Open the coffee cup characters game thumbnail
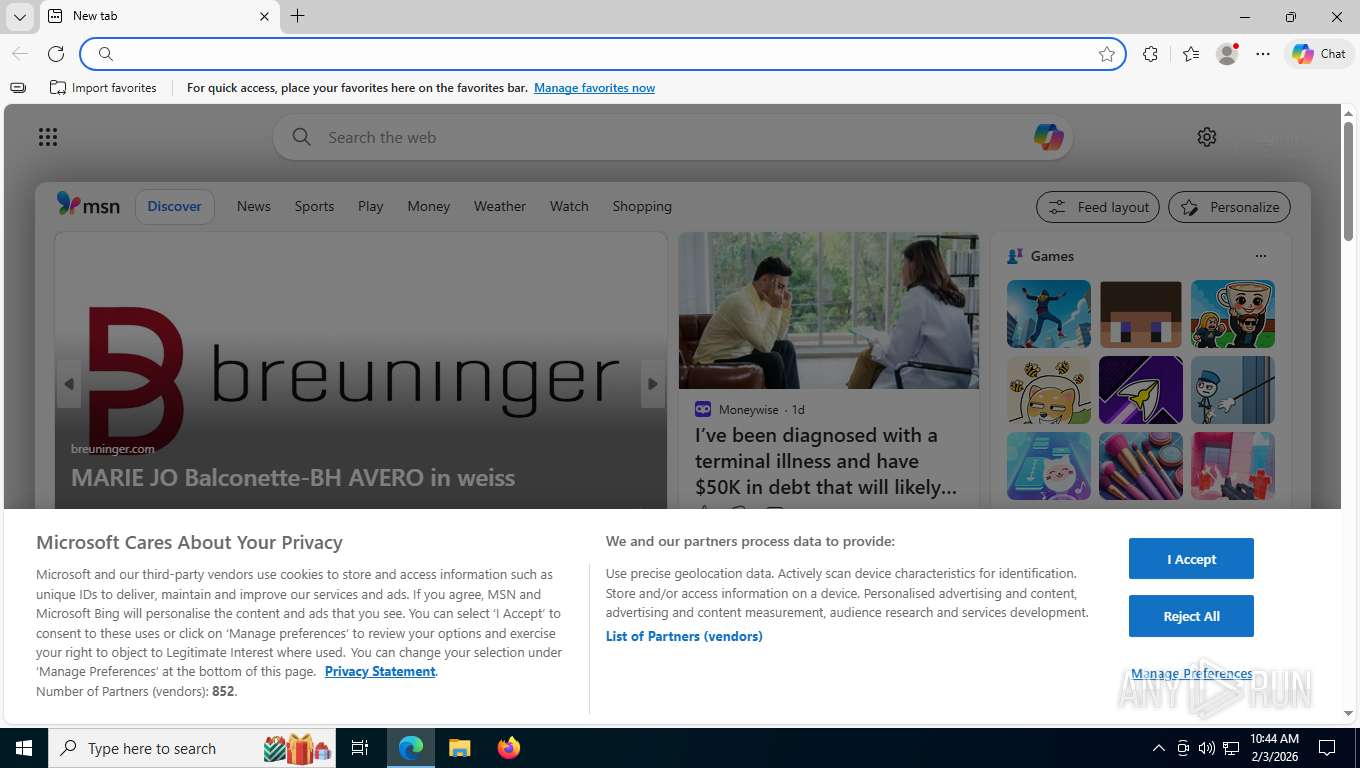The image size is (1360, 768). (x=1233, y=314)
